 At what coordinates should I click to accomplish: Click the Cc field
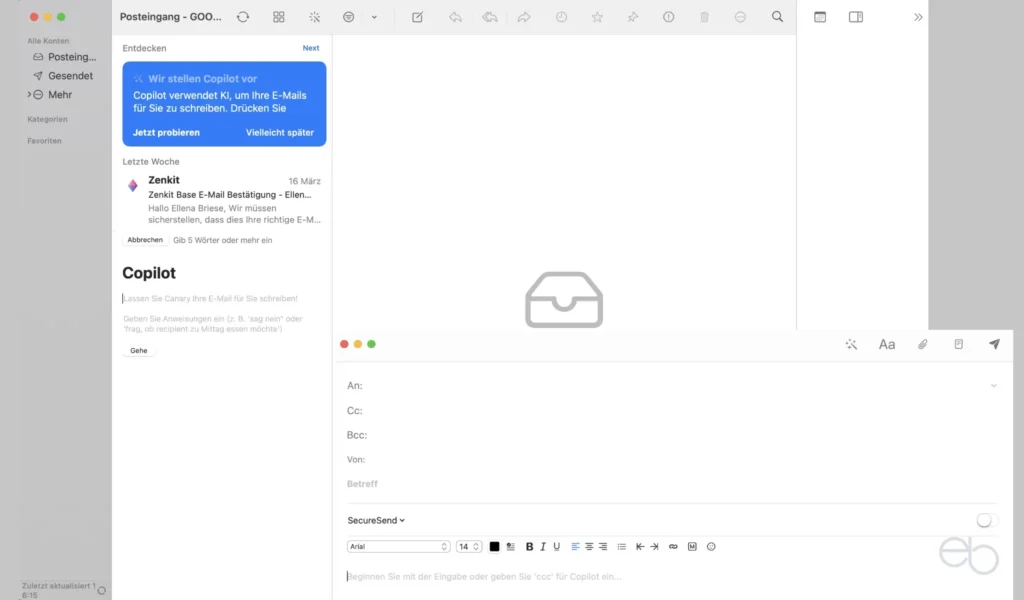[673, 411]
